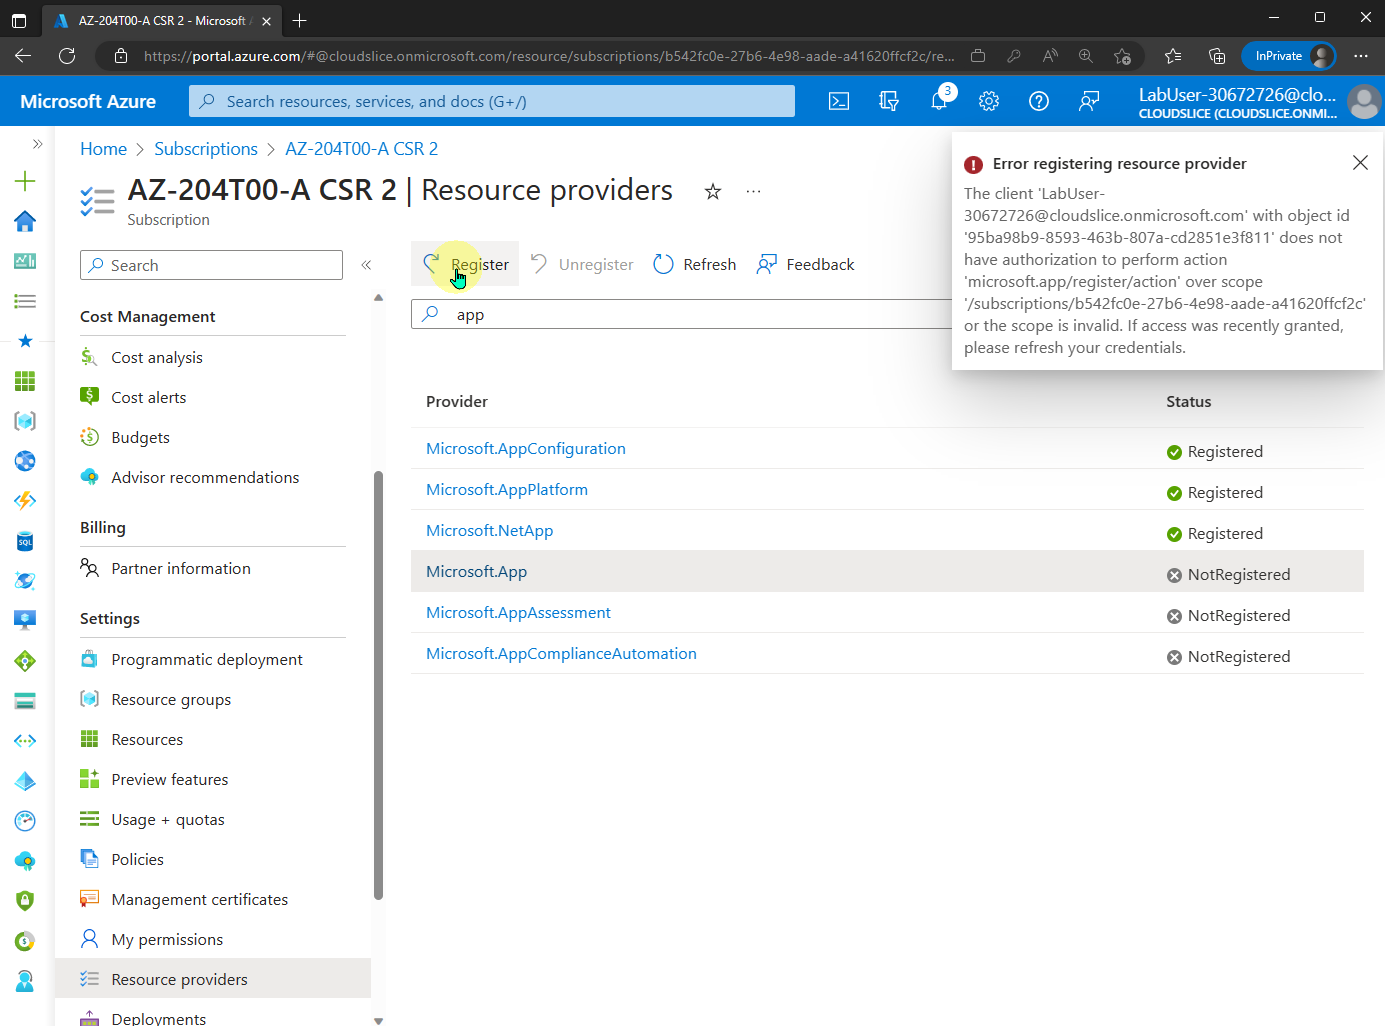Open Azure Cloud Shell from the top bar
The width and height of the screenshot is (1385, 1026).
[838, 101]
